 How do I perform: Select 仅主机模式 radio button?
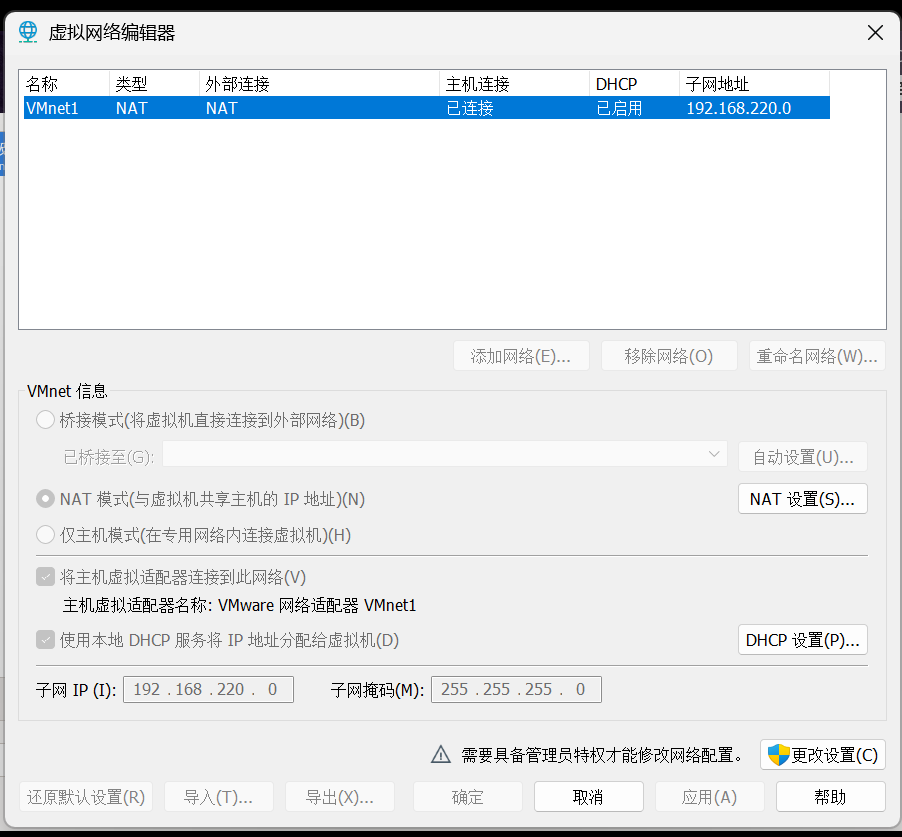[45, 535]
